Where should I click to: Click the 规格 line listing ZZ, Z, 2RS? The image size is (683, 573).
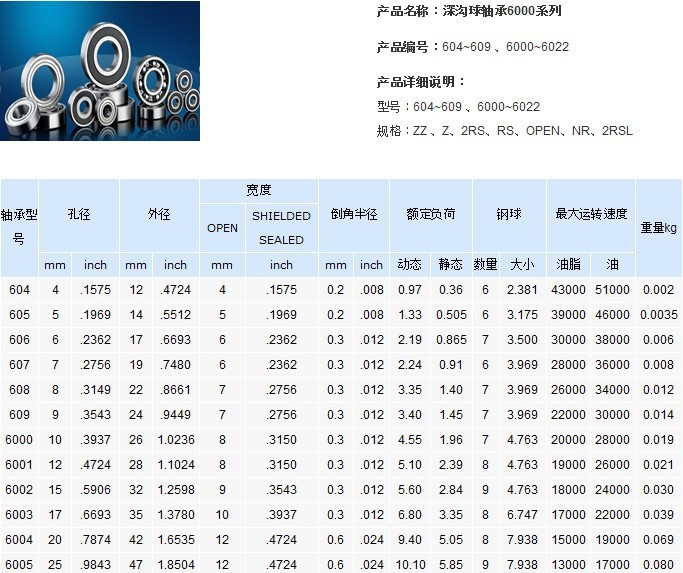pyautogui.click(x=504, y=131)
